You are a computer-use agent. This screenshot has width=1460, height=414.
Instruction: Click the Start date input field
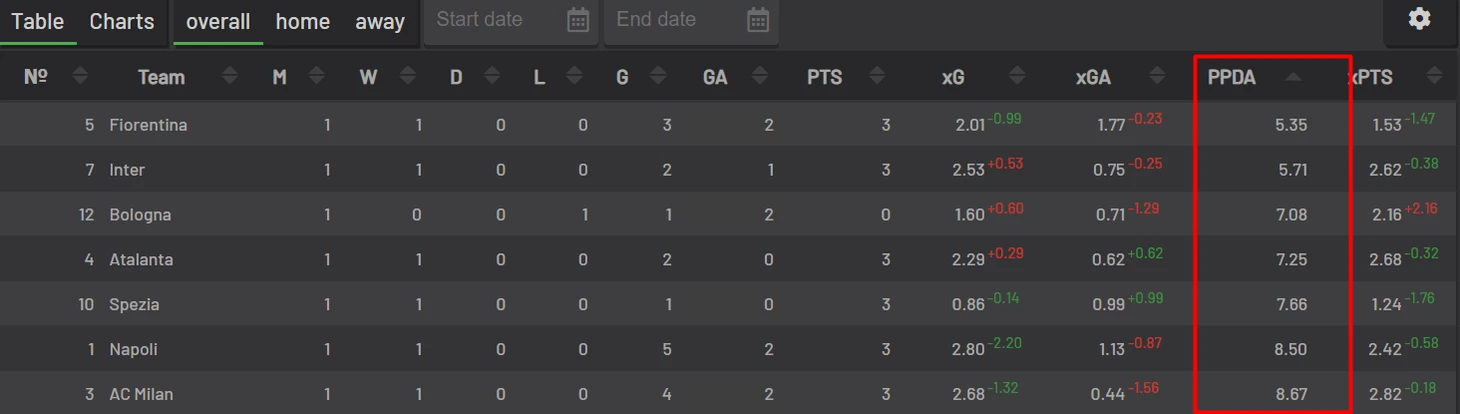coord(511,21)
